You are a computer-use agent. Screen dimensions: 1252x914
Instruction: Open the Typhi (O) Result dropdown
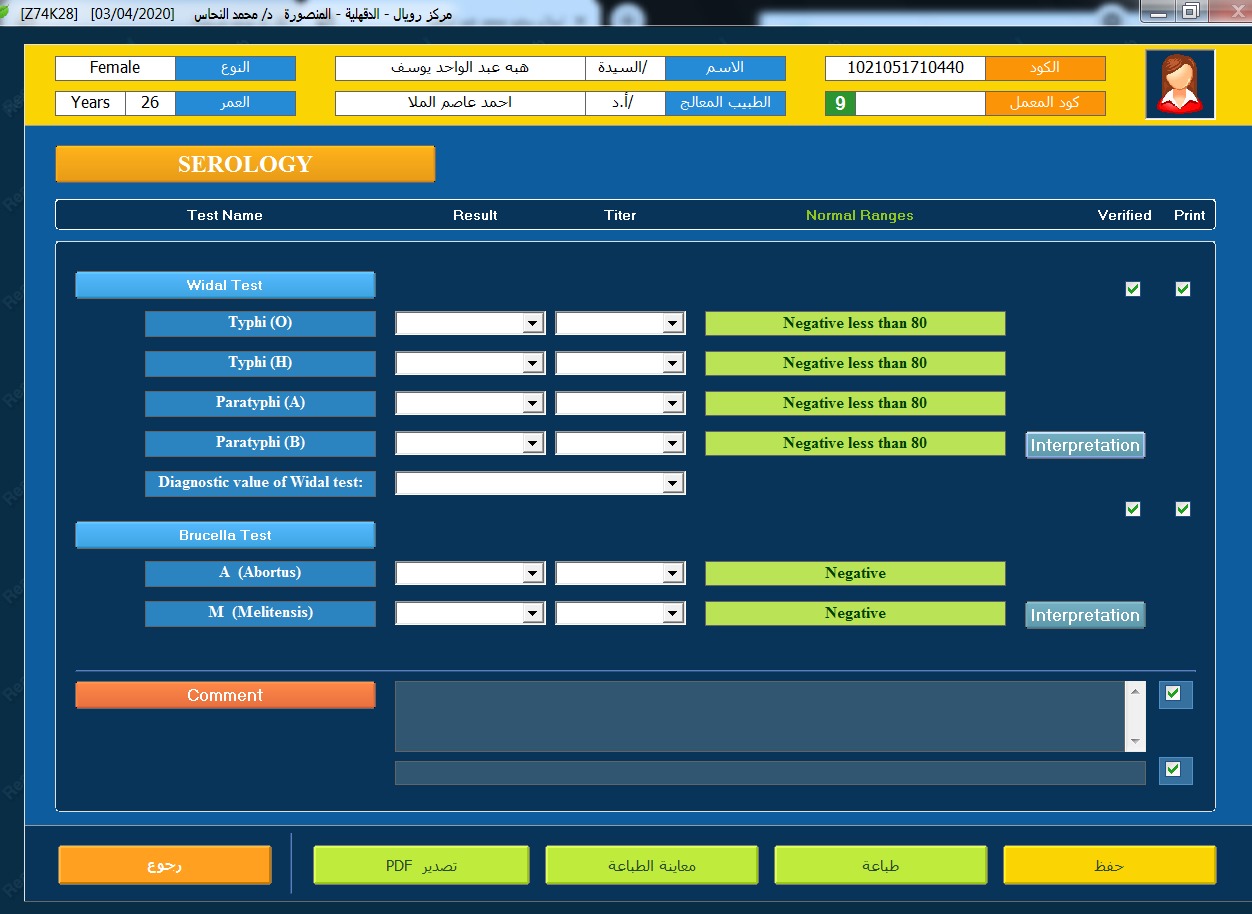(x=533, y=323)
